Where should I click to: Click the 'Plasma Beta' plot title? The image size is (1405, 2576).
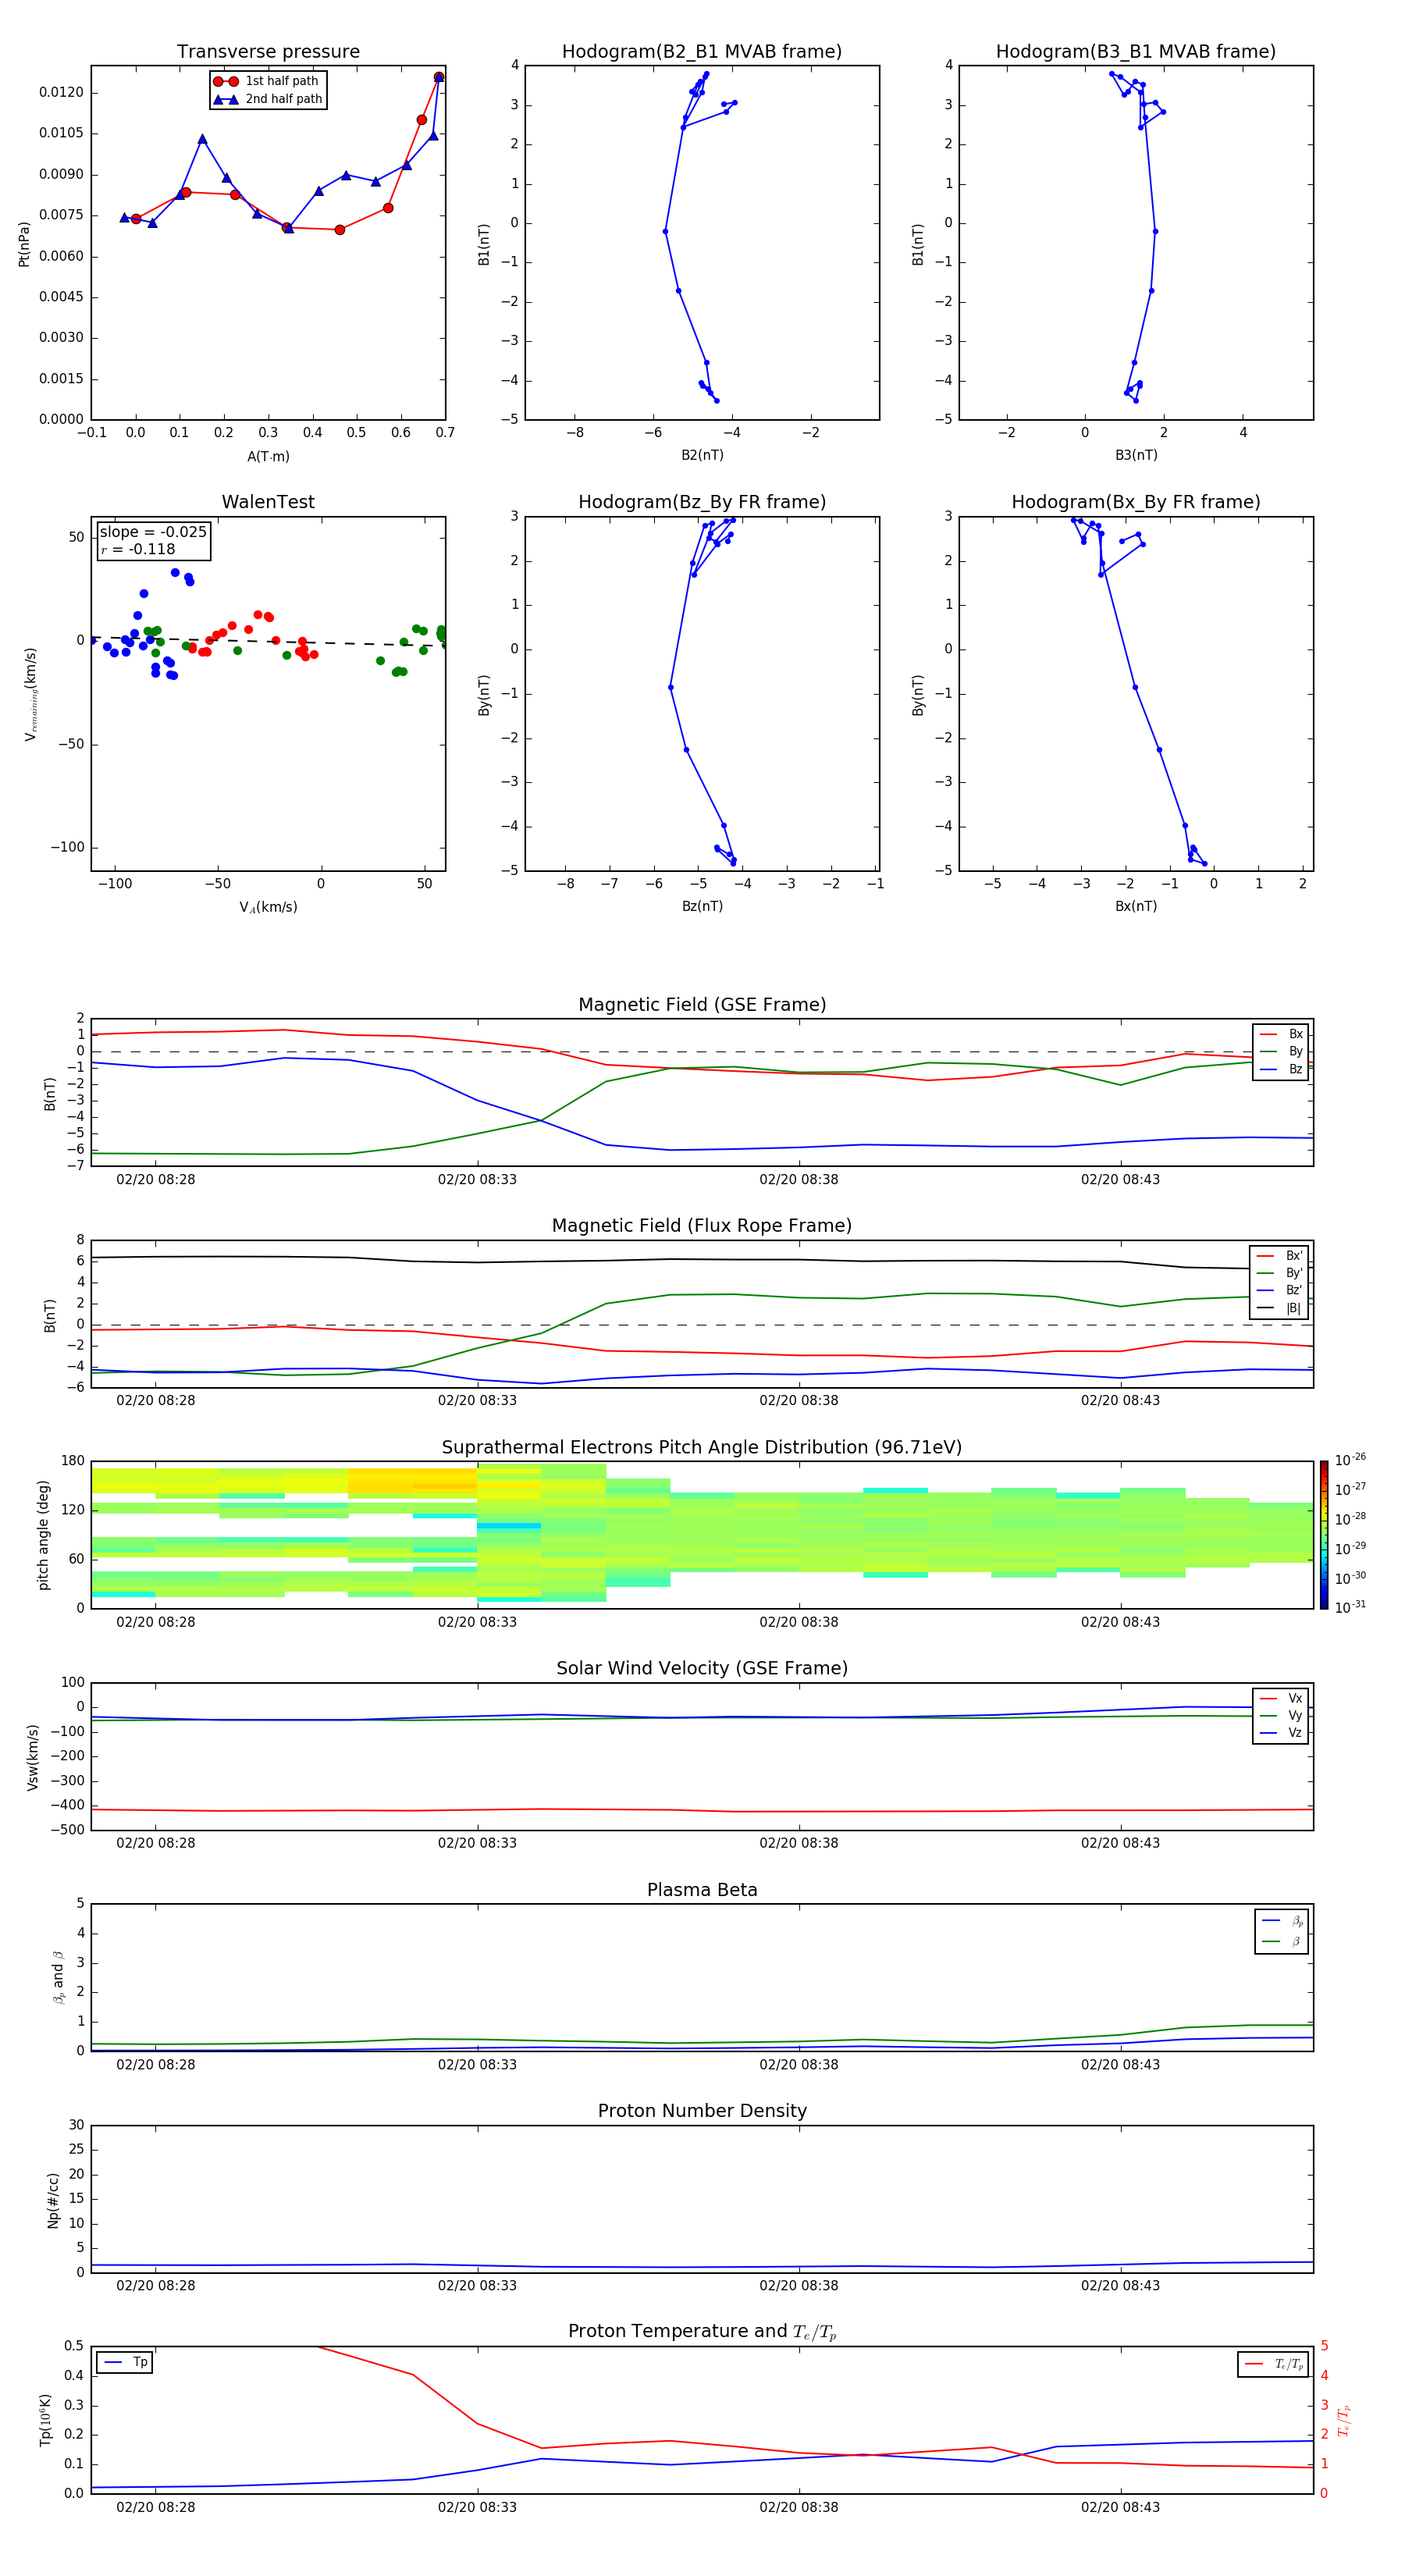[702, 1891]
